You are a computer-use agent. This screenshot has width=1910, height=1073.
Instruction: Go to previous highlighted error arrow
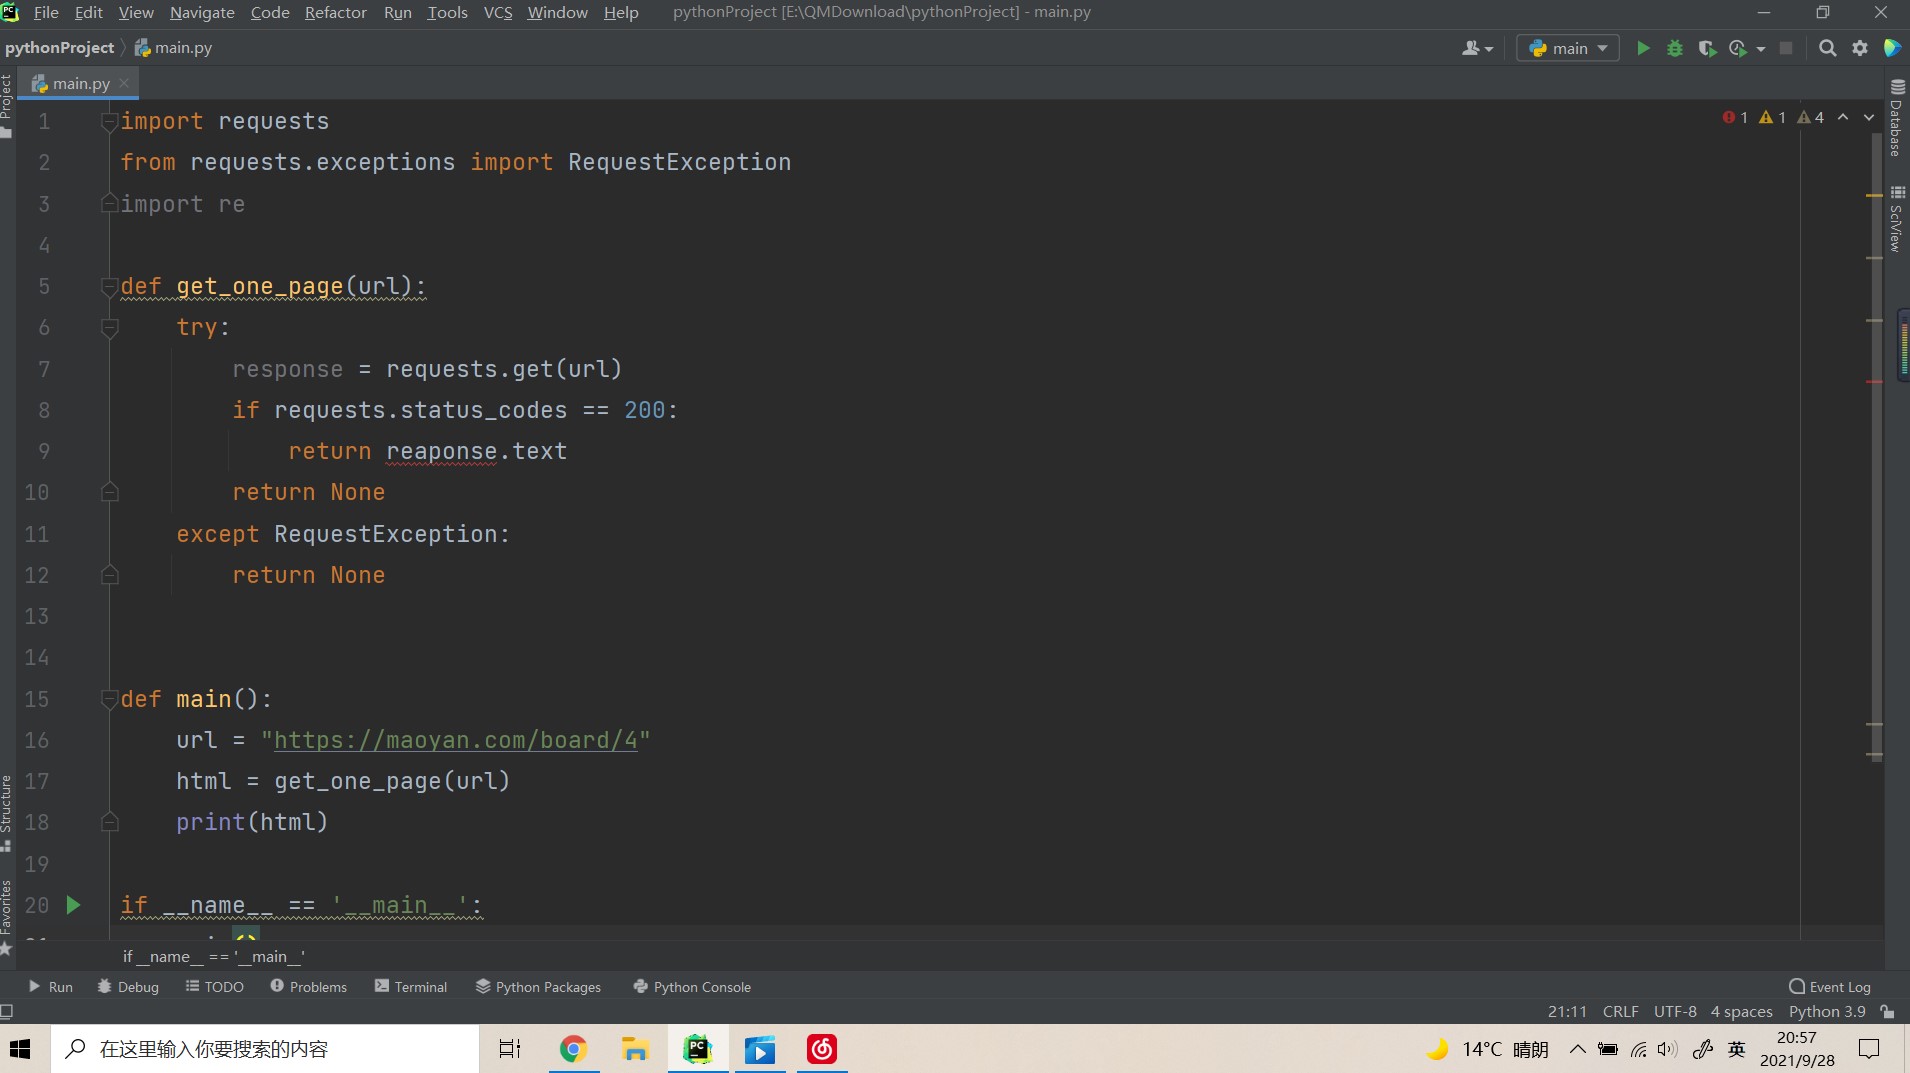point(1843,117)
